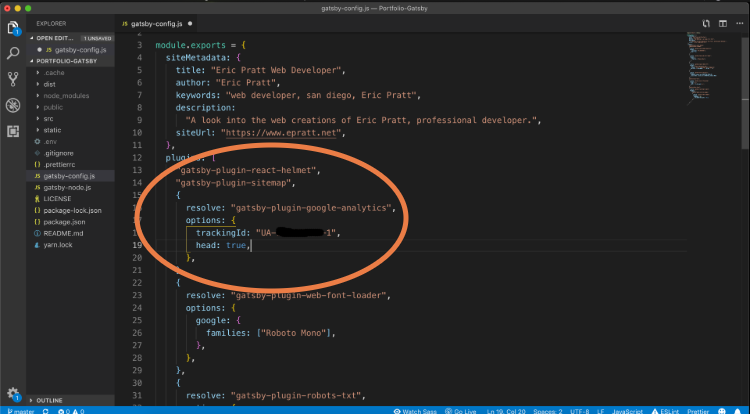Image resolution: width=750 pixels, height=414 pixels.
Task: Click the author "Eric Pratt" value
Action: [x=245, y=82]
